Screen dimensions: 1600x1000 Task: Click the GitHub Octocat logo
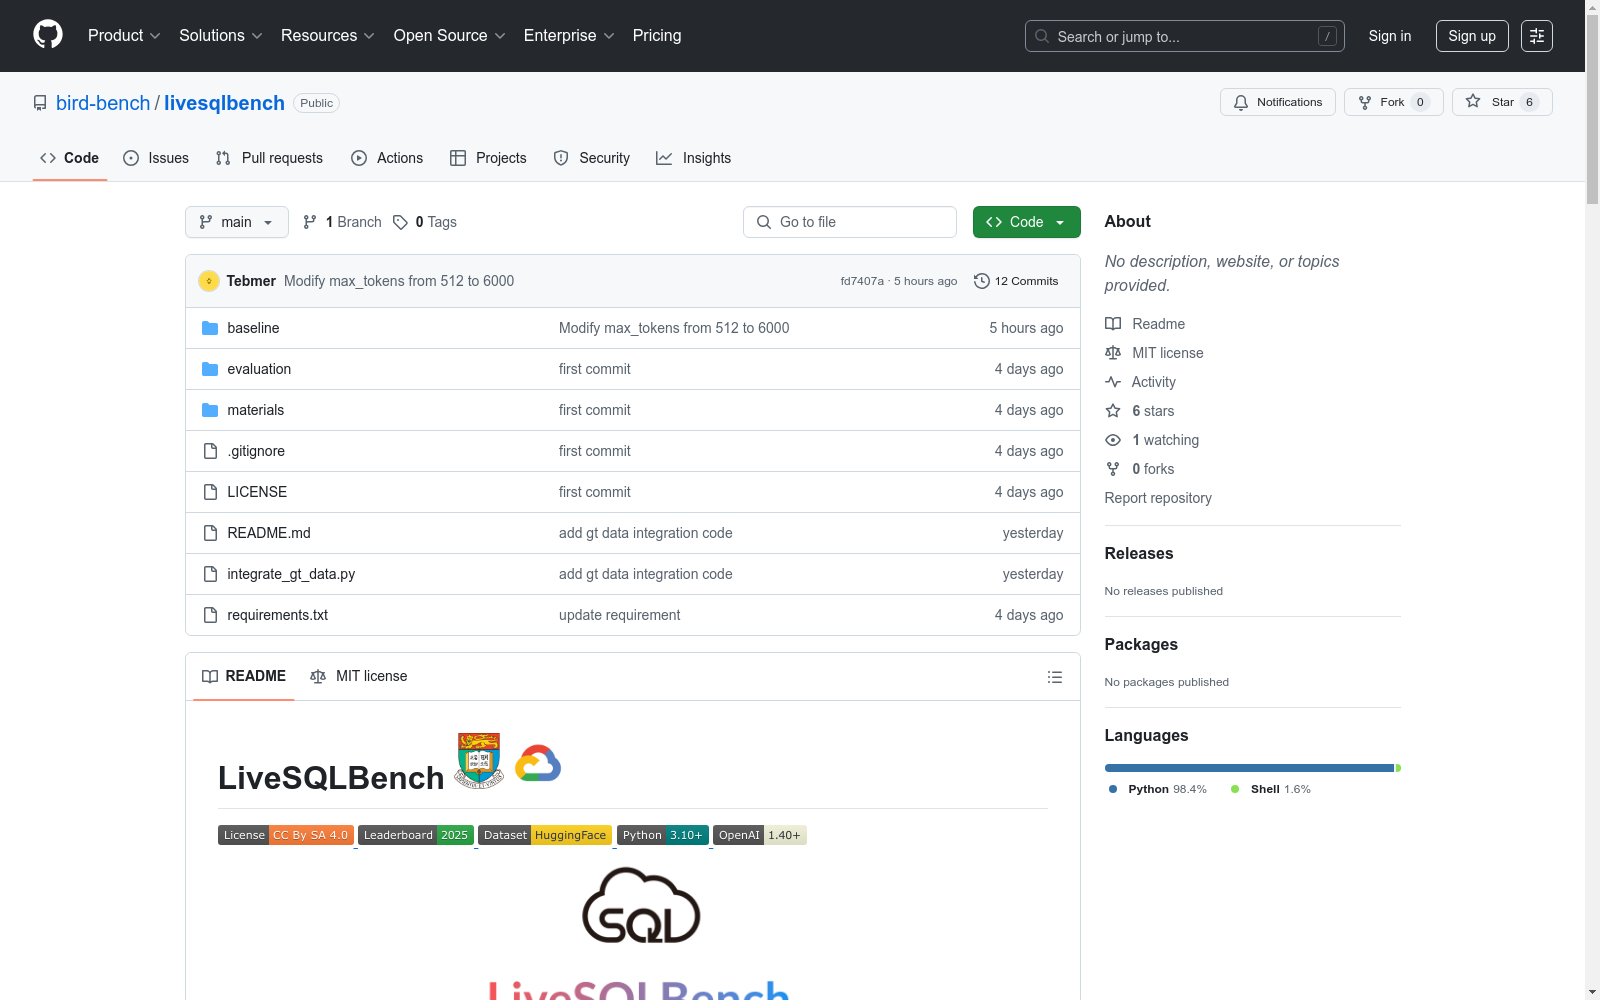[x=48, y=35]
